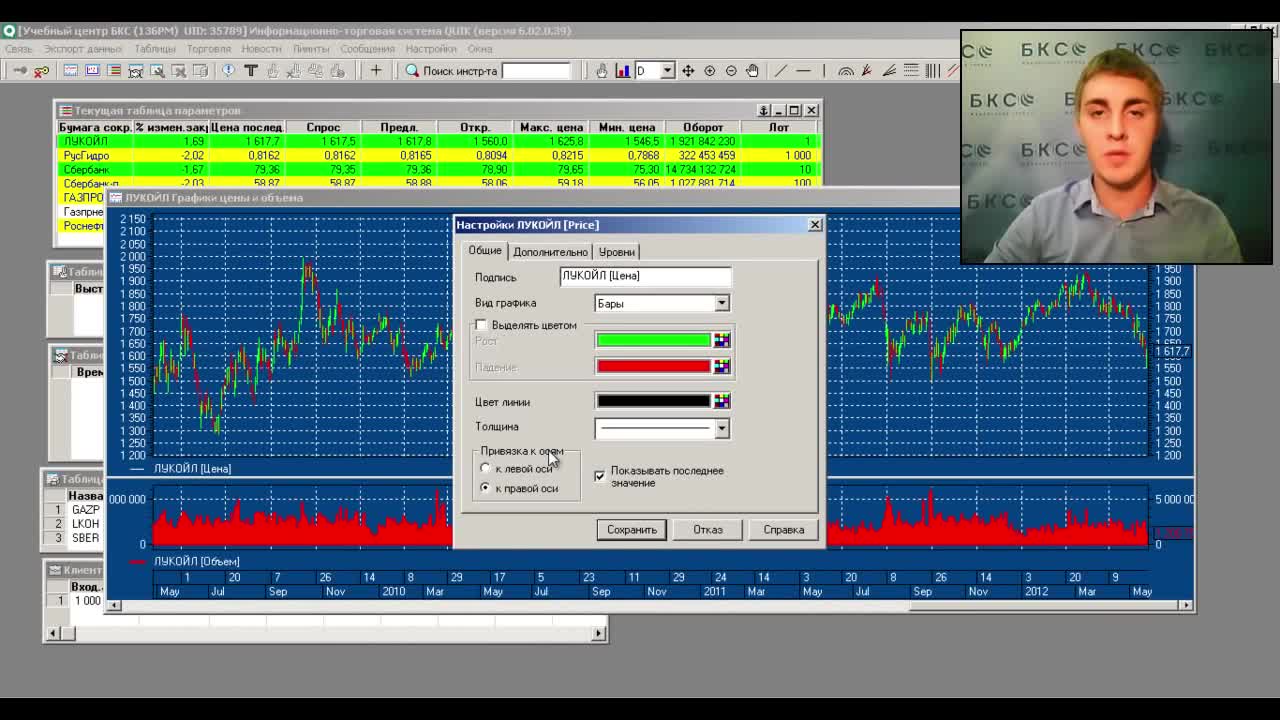Click the disconnect red-cross key icon
1280x720 pixels.
[x=41, y=71]
